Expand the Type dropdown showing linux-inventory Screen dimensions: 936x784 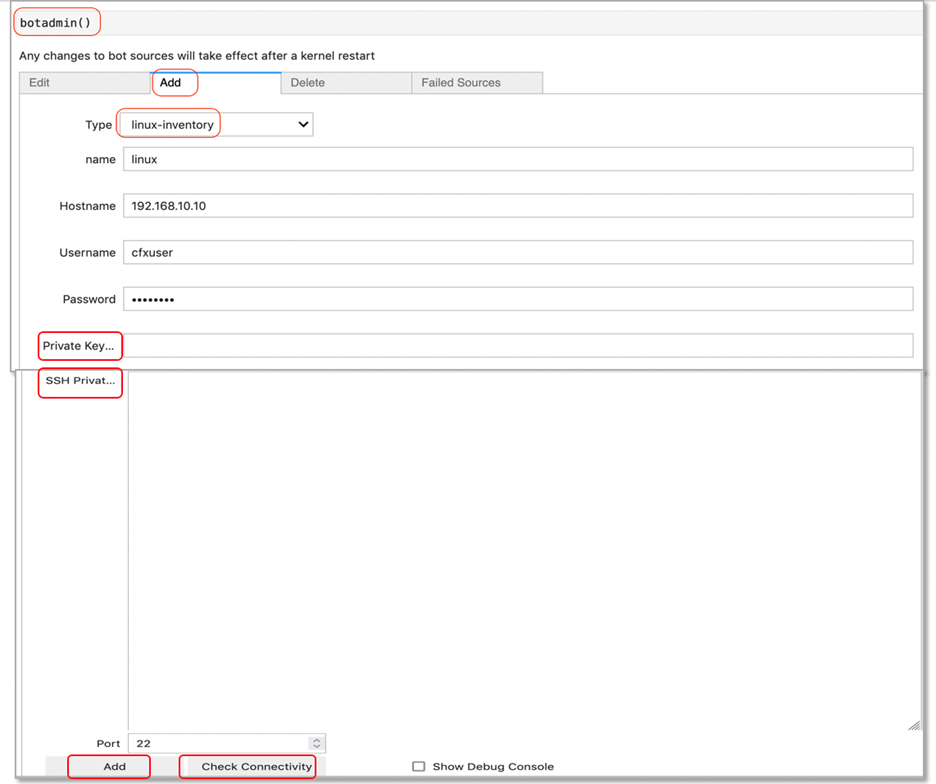pos(217,125)
